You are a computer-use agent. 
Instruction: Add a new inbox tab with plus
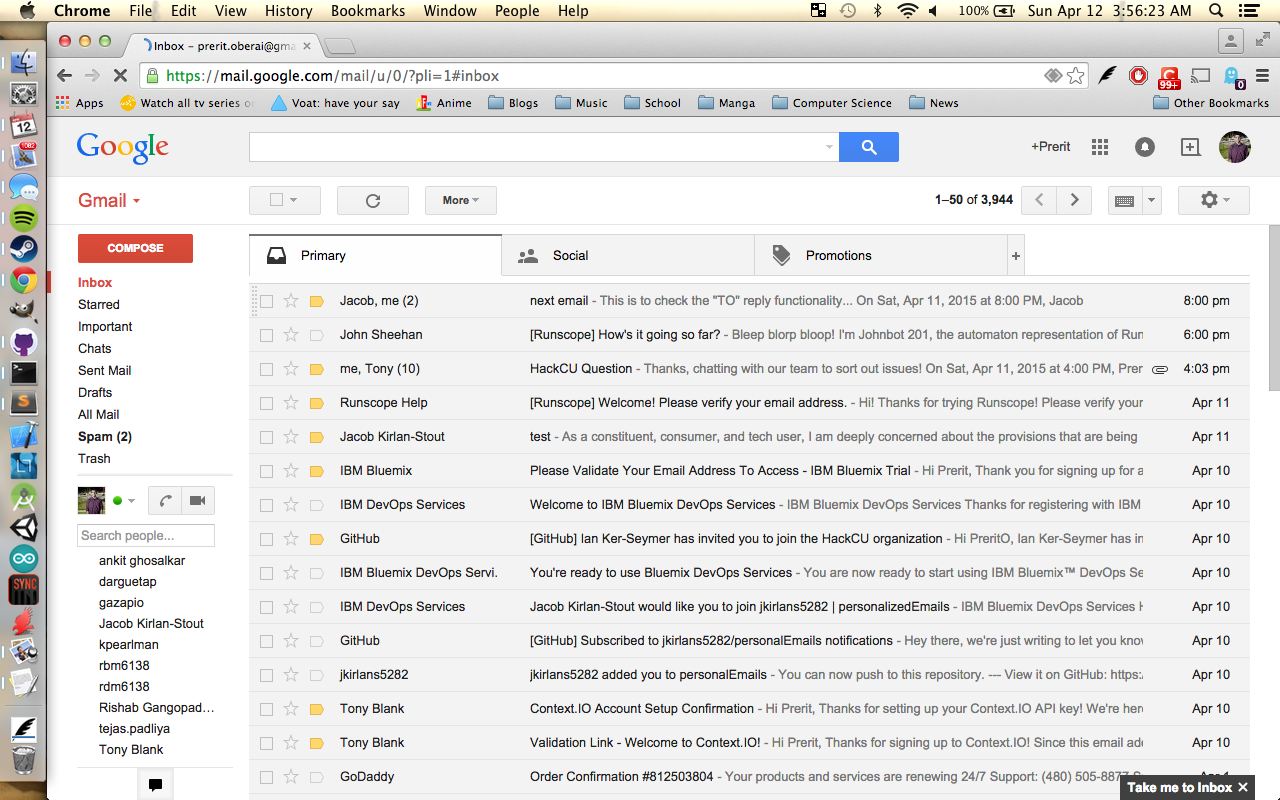click(x=1016, y=256)
